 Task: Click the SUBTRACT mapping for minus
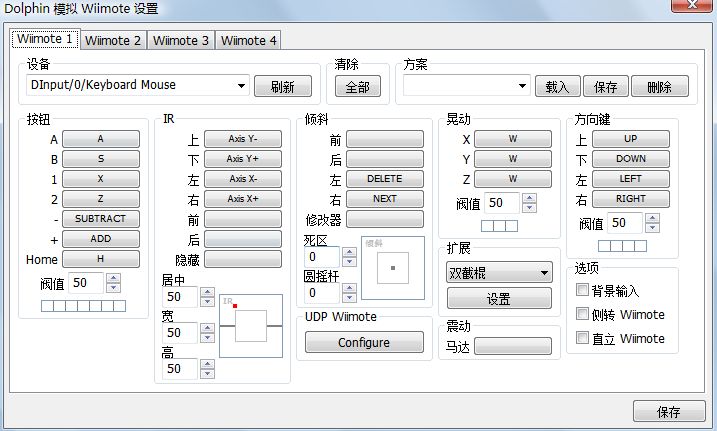pos(101,218)
